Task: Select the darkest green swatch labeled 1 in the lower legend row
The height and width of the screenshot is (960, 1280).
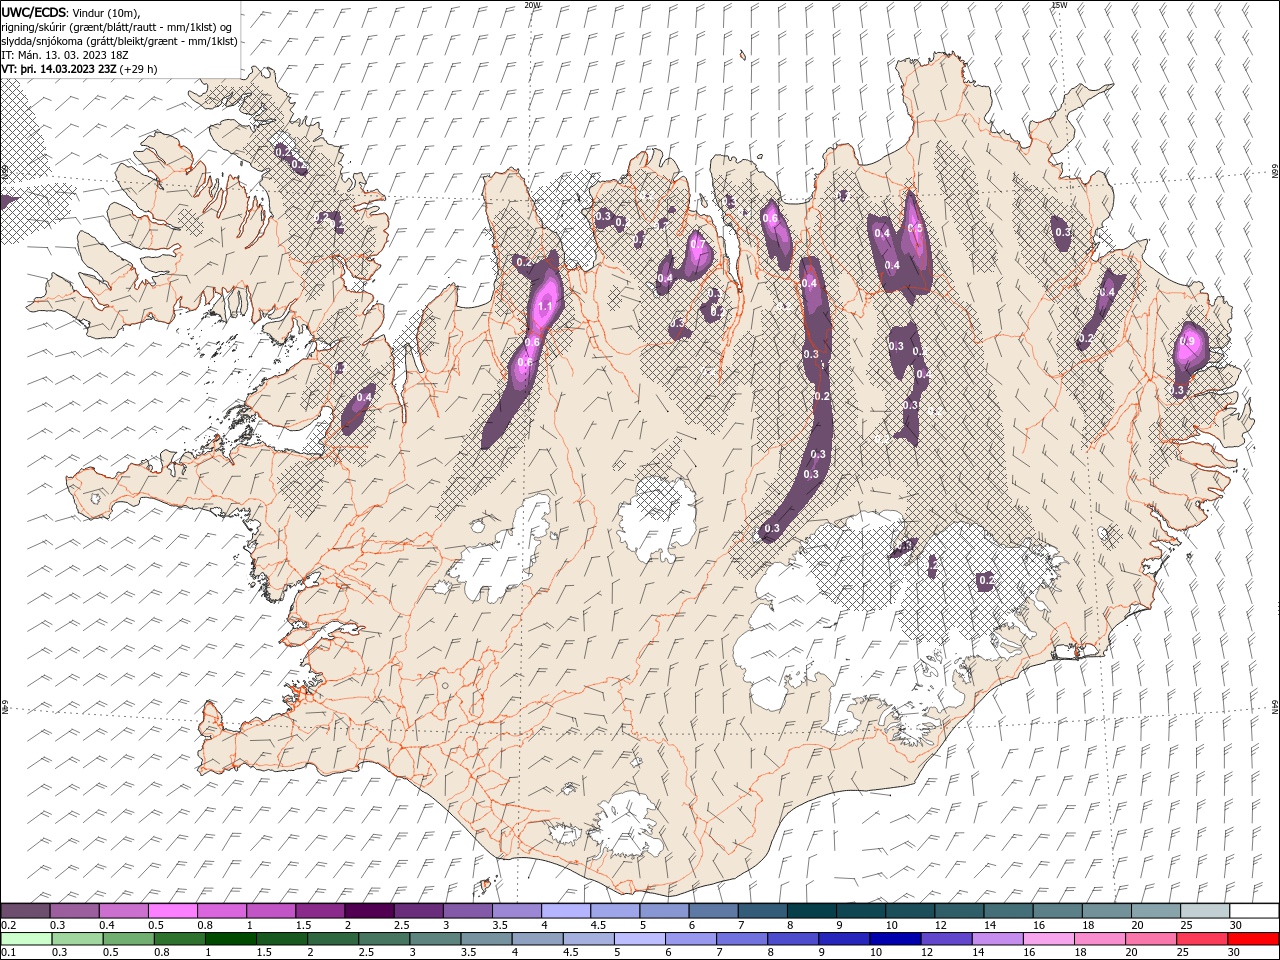Action: (231, 939)
